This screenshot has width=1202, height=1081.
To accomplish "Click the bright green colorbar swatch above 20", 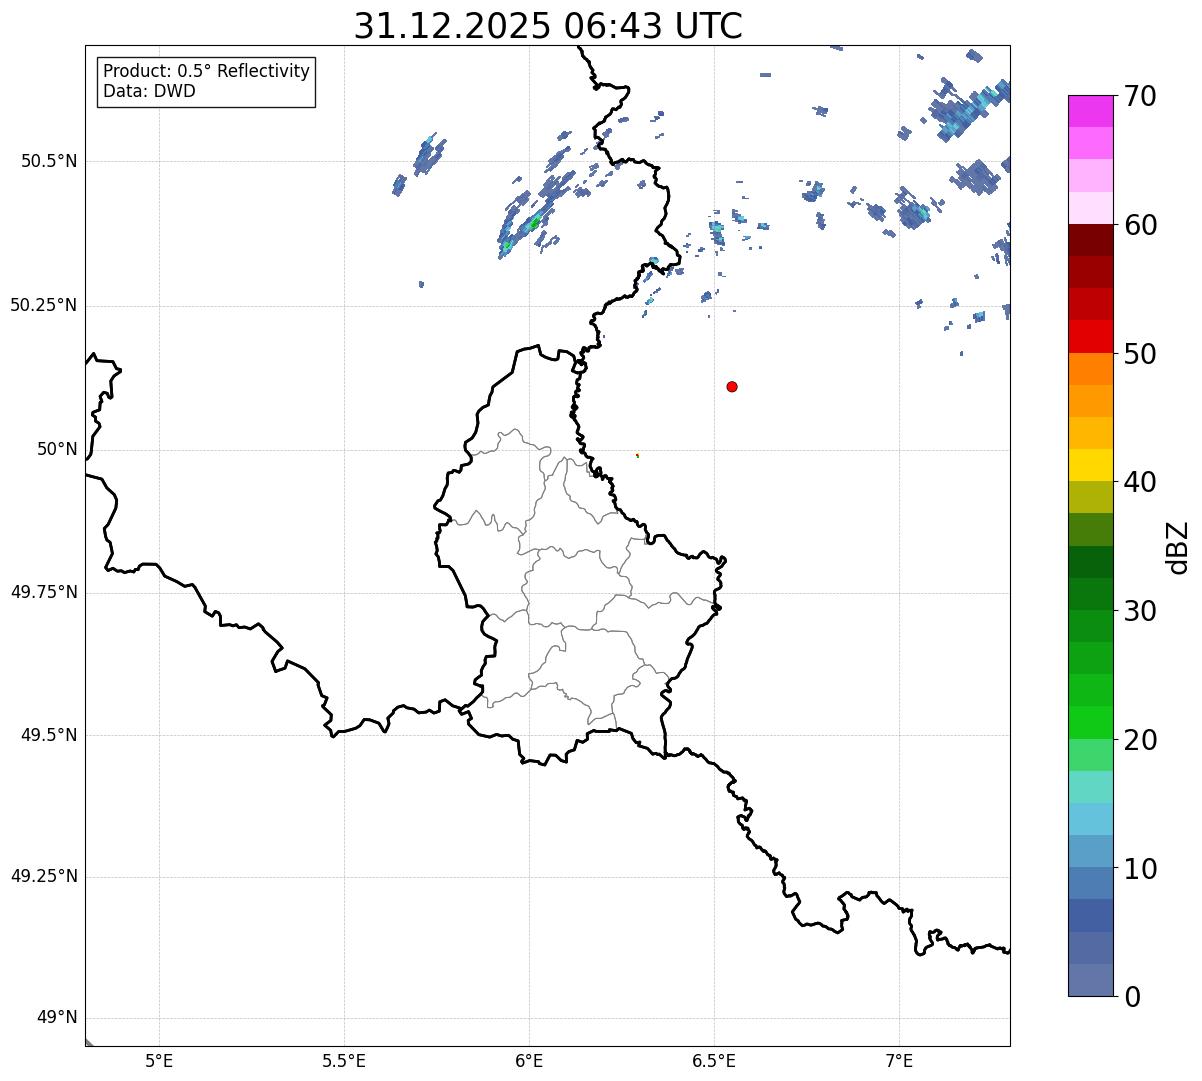I will [x=1090, y=722].
